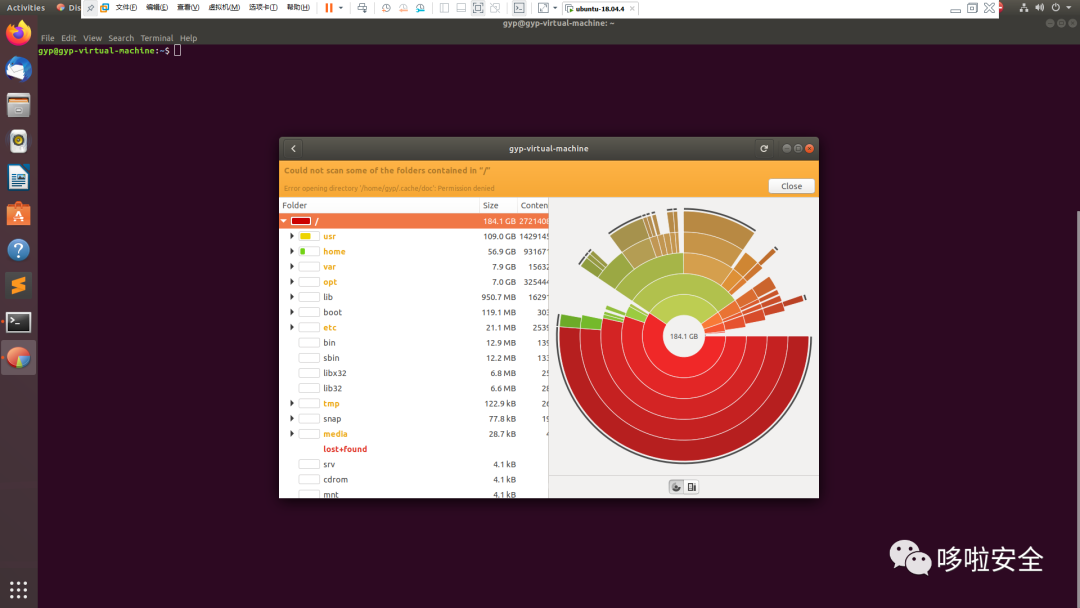This screenshot has height=608, width=1080.
Task: Expand the snap folder row
Action: [292, 419]
